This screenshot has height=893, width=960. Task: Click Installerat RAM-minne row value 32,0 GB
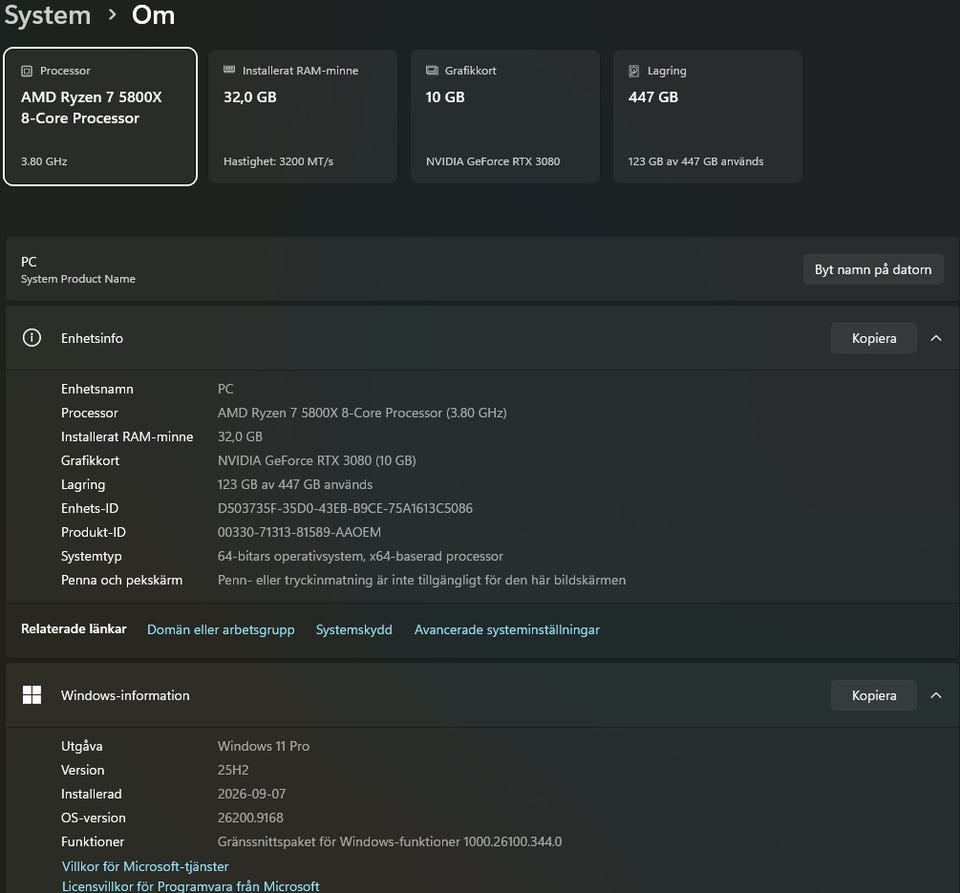[x=240, y=436]
